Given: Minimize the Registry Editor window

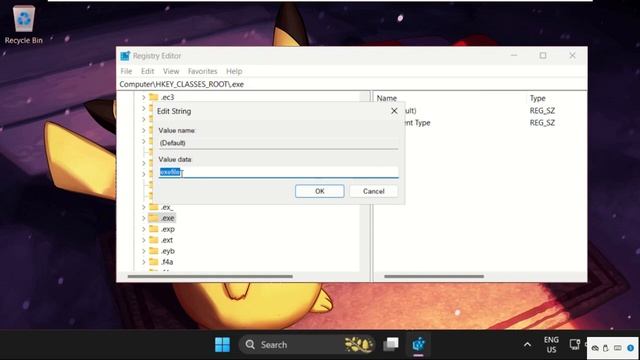Looking at the screenshot, I should tap(514, 56).
